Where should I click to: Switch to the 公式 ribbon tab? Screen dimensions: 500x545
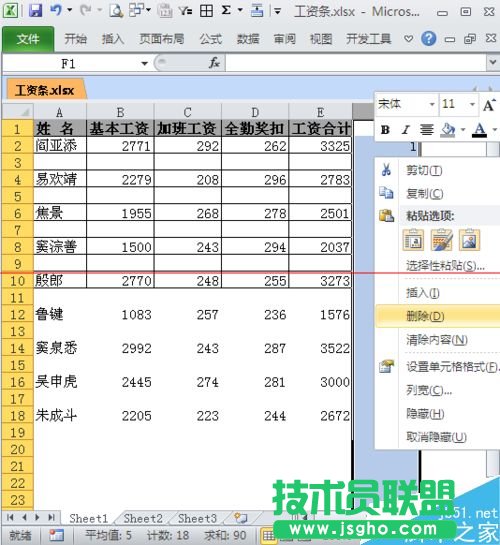(210, 39)
